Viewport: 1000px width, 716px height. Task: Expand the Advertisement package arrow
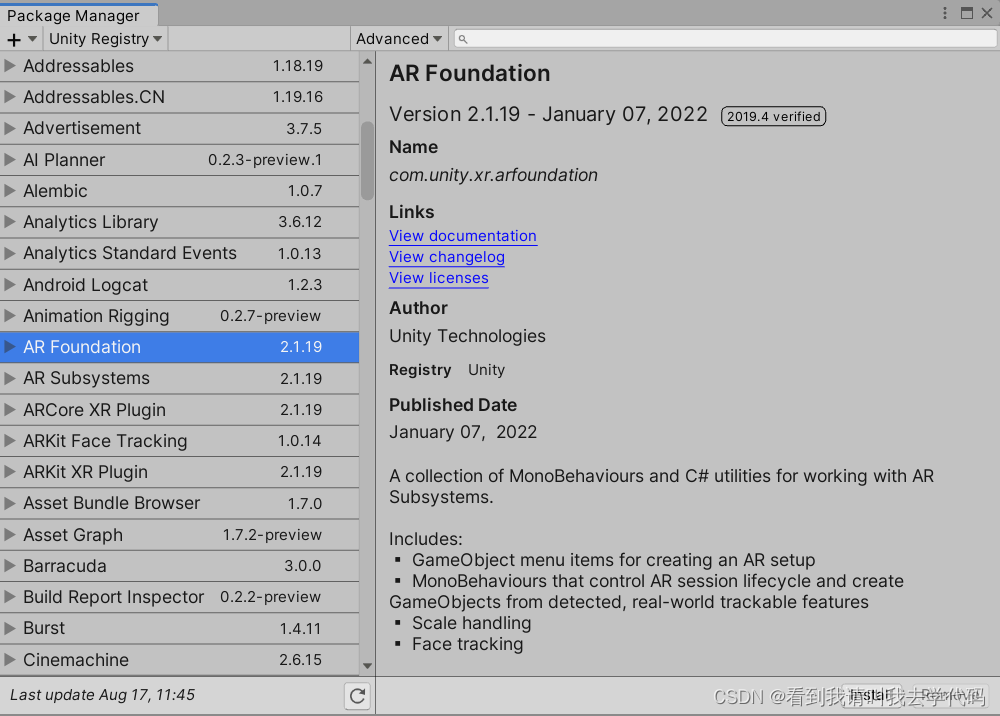point(10,128)
